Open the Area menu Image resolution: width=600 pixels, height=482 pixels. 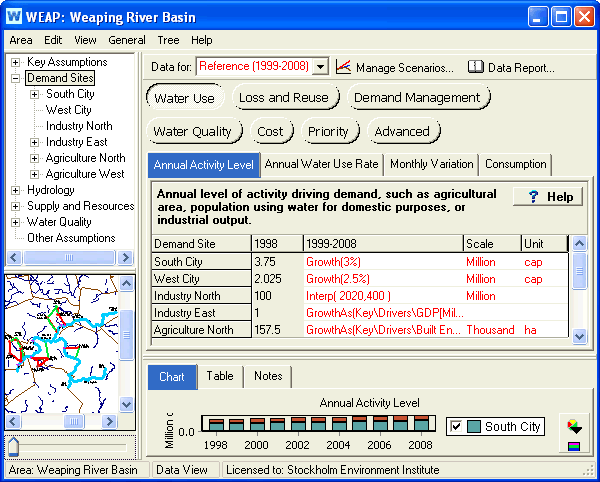(21, 40)
